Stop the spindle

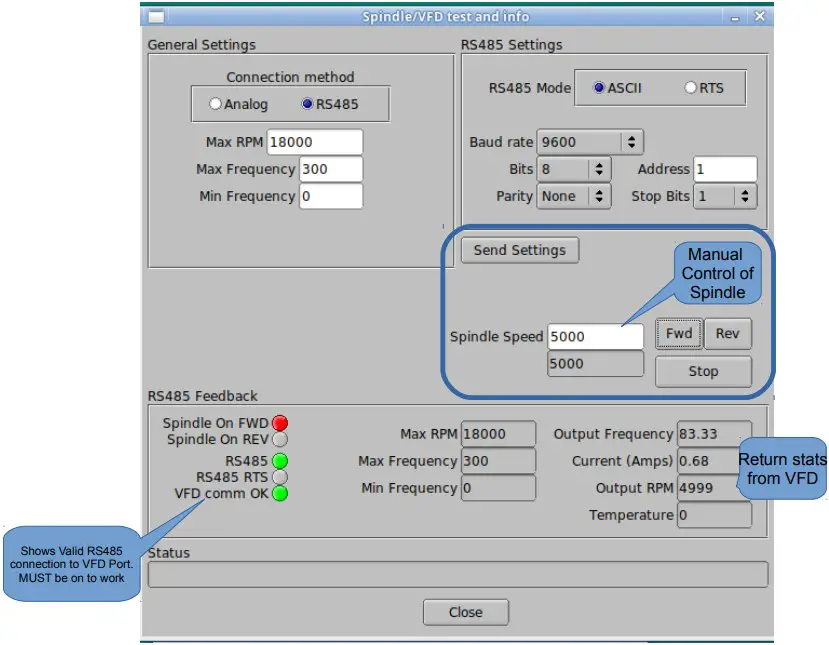click(703, 372)
